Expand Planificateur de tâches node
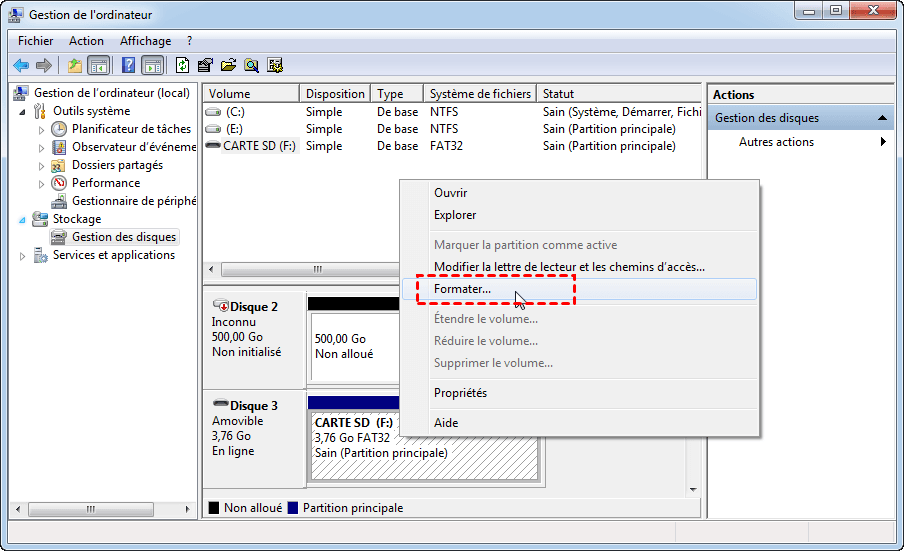Image resolution: width=904 pixels, height=551 pixels. point(41,130)
